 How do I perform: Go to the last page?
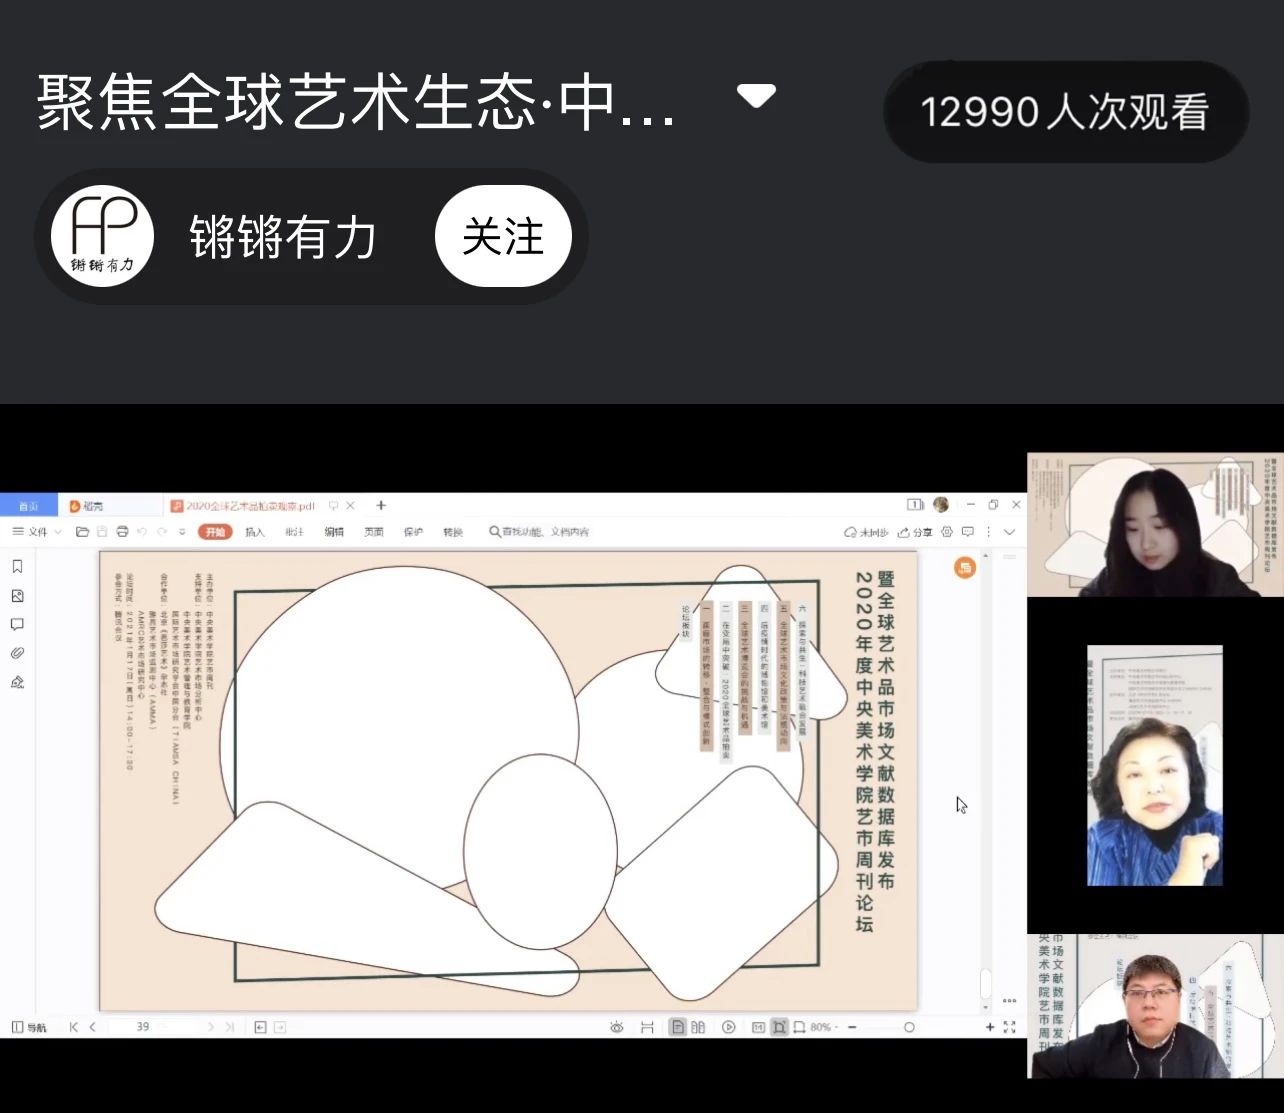click(230, 1027)
